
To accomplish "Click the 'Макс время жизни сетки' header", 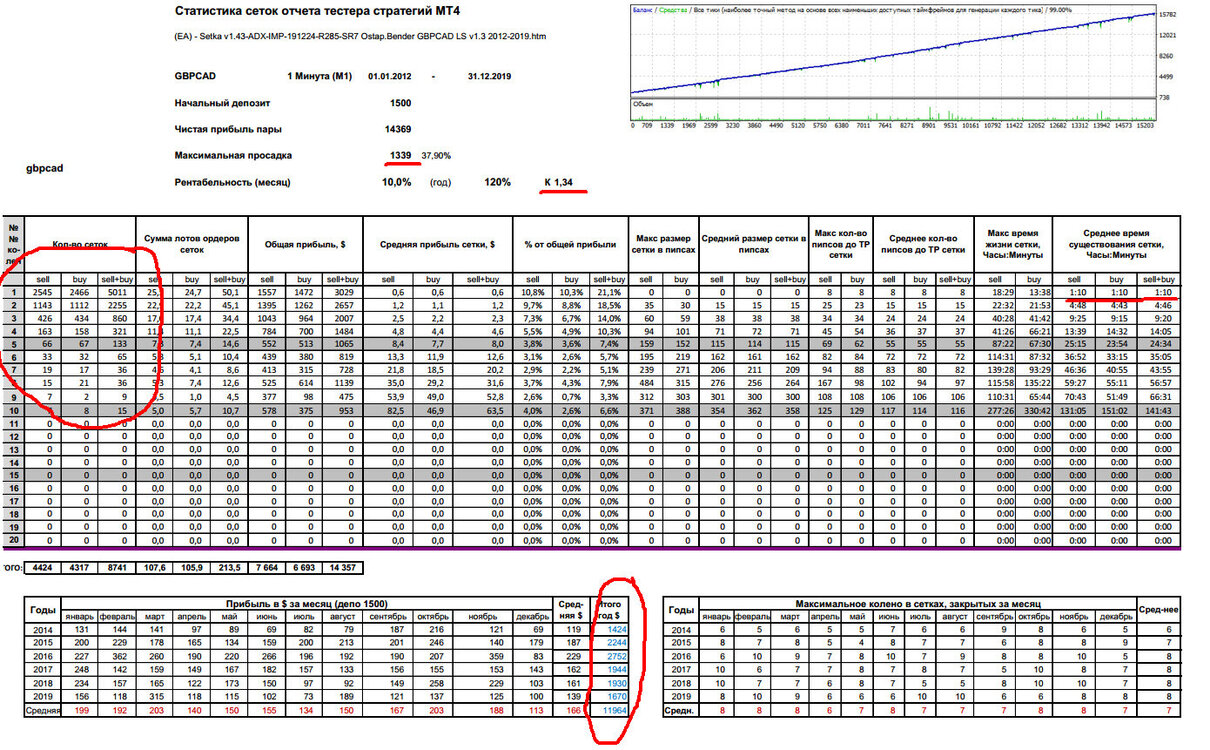I will 1015,243.
